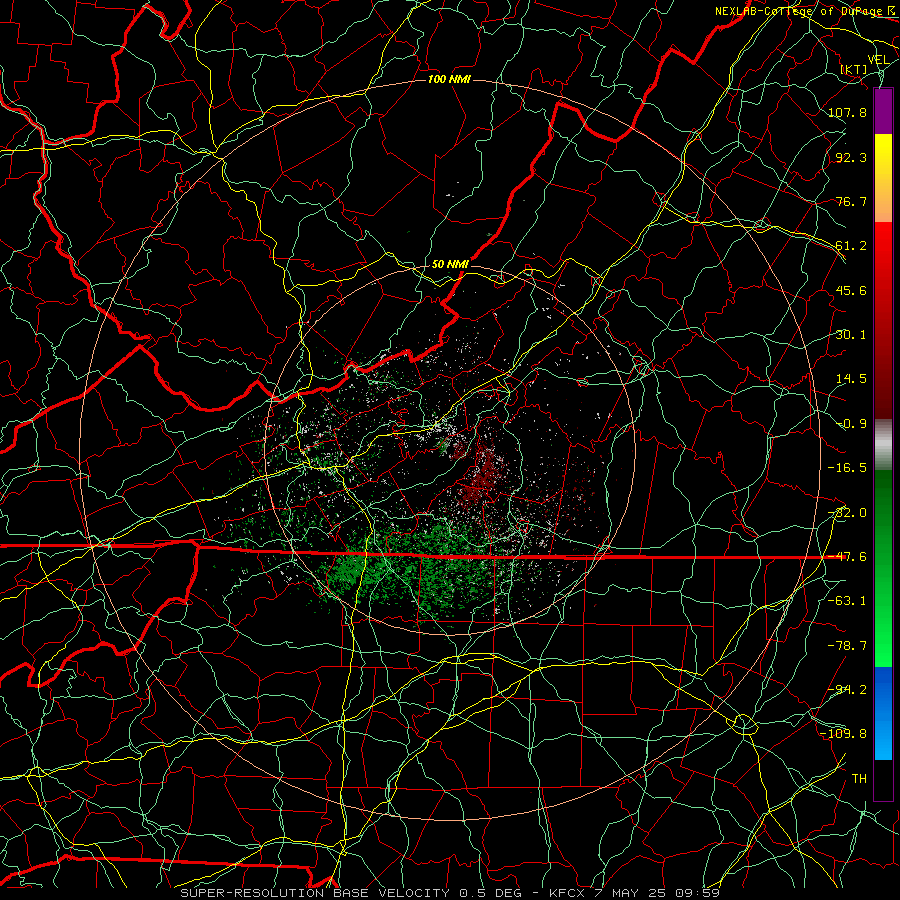Image resolution: width=900 pixels, height=900 pixels.
Task: Click the -0.9 legend value
Action: pyautogui.click(x=851, y=424)
